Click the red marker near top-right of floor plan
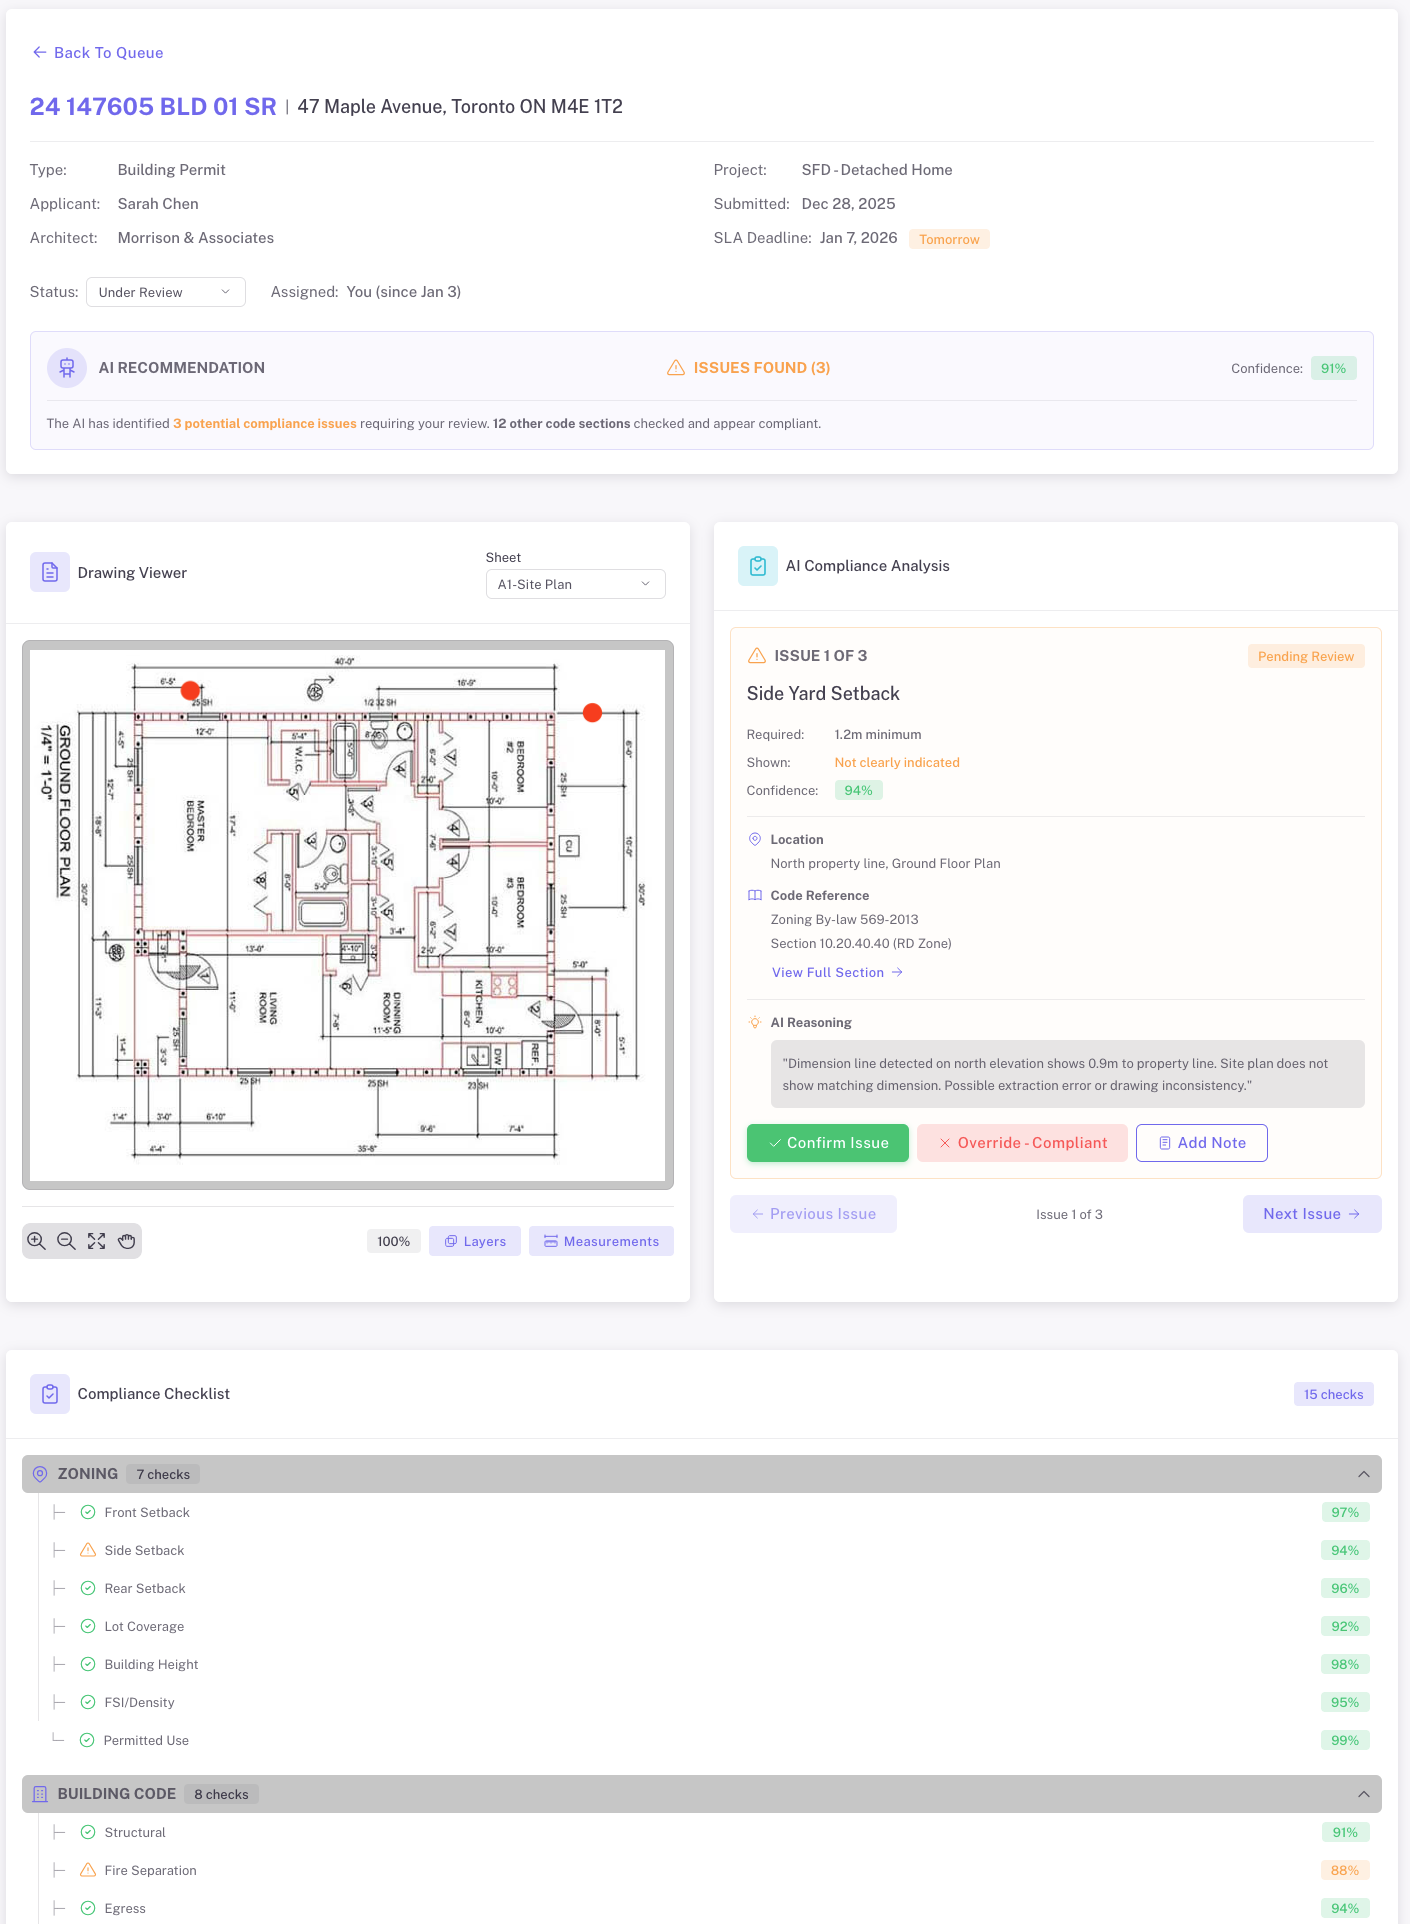The width and height of the screenshot is (1410, 1924). point(592,712)
